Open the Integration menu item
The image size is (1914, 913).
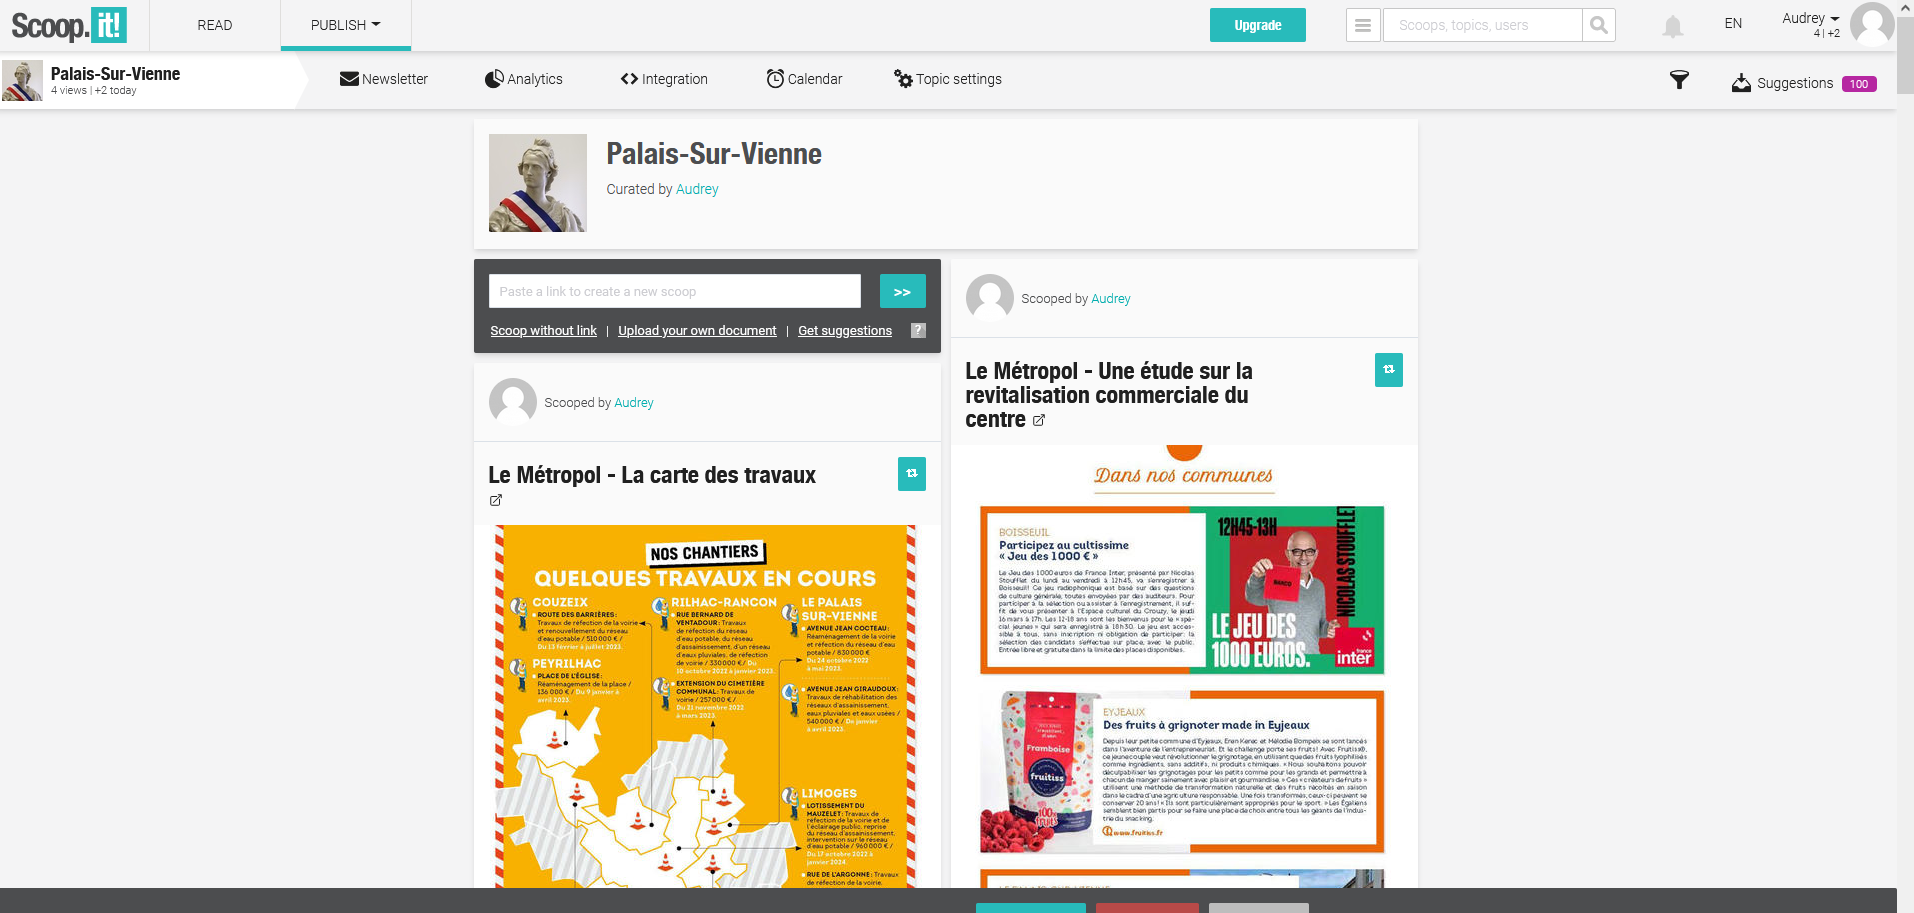664,79
